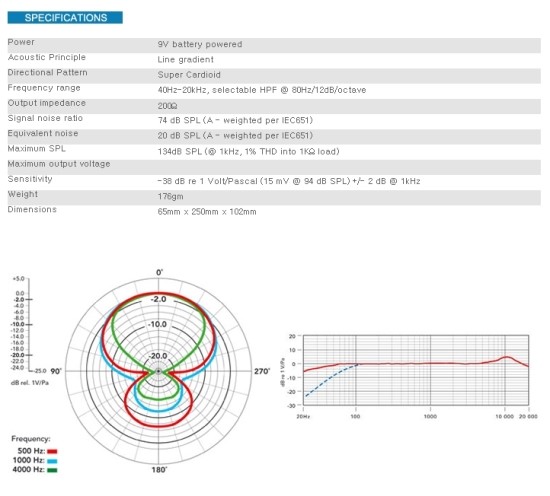Click the '1000' axis label on response chart
This screenshot has height=496, width=550.
pos(430,416)
